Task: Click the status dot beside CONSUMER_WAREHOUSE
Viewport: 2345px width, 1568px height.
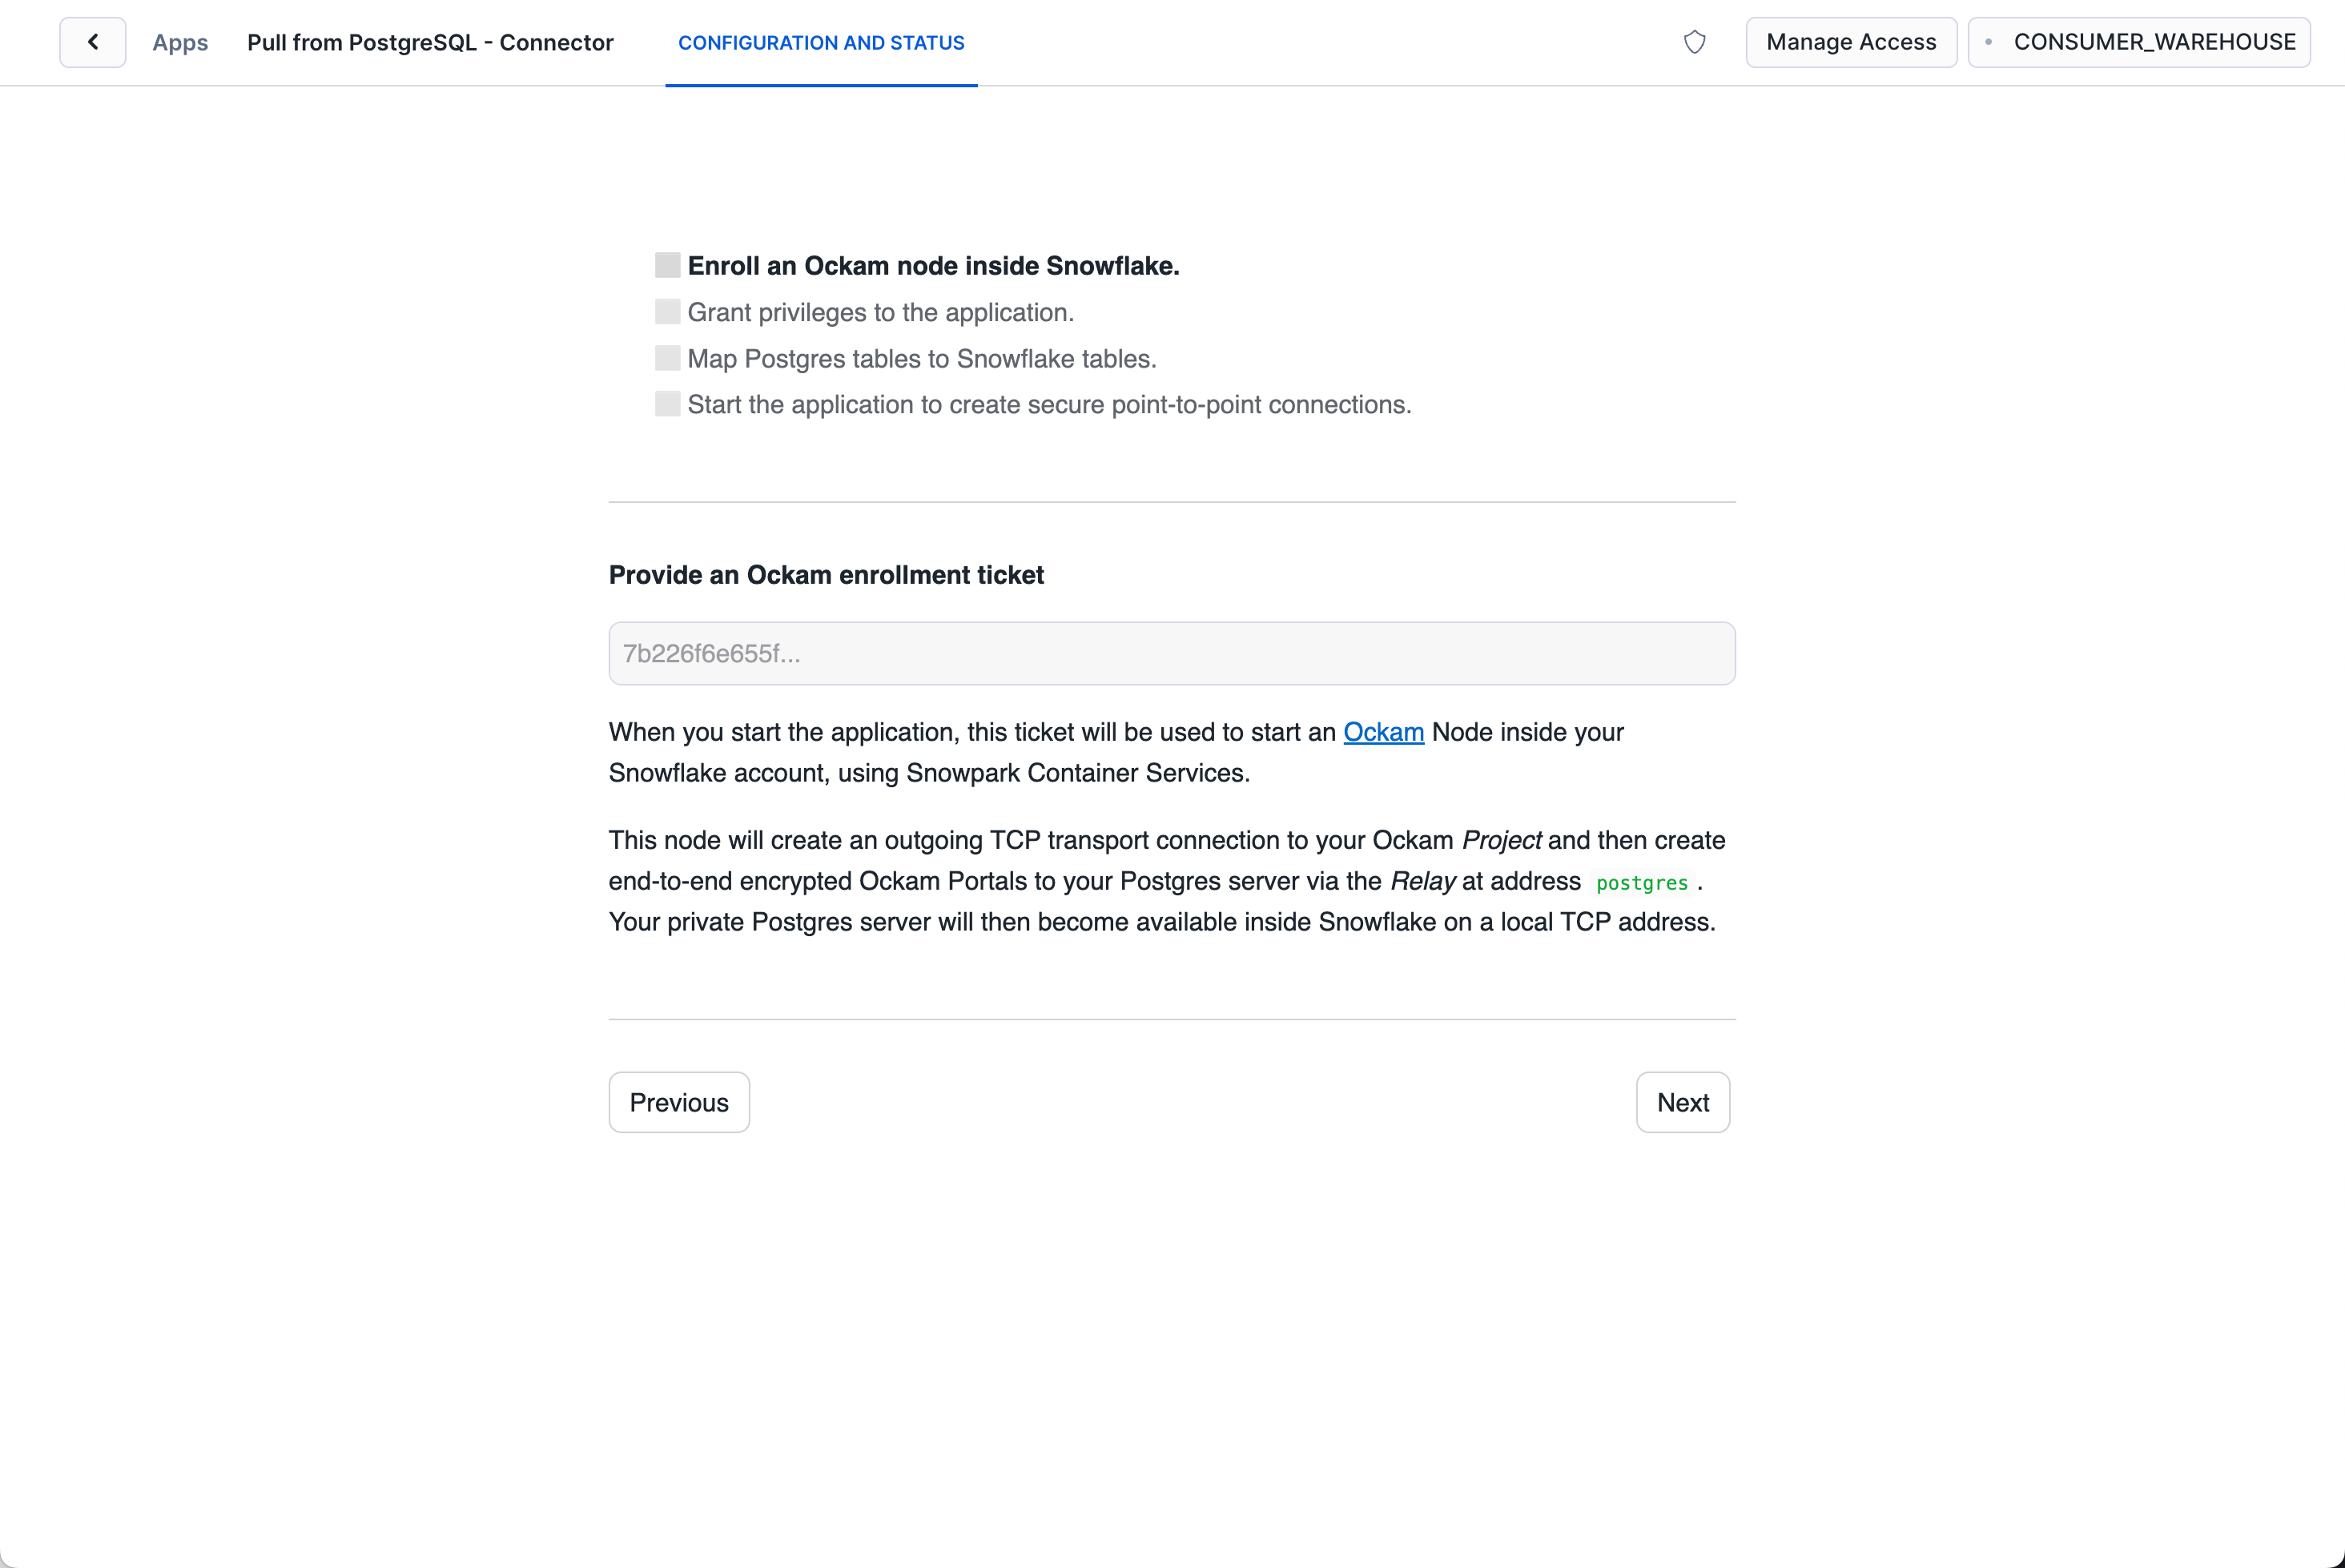Action: click(x=1988, y=42)
